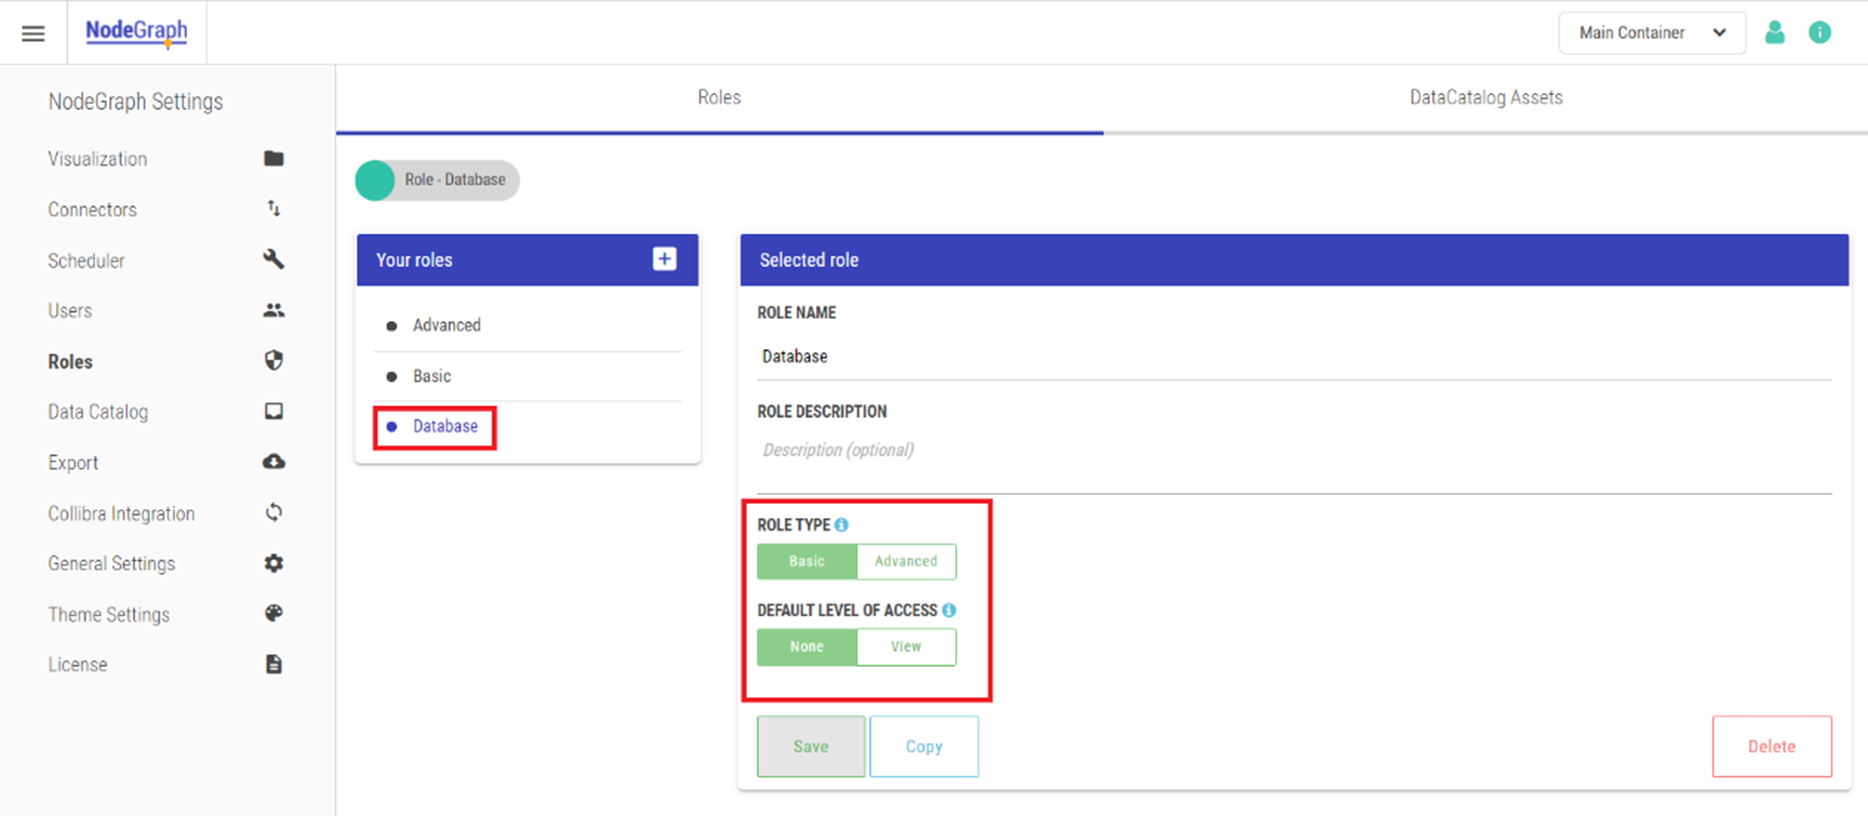Image resolution: width=1868 pixels, height=816 pixels.
Task: Click the Your roles panel header
Action: [528, 260]
